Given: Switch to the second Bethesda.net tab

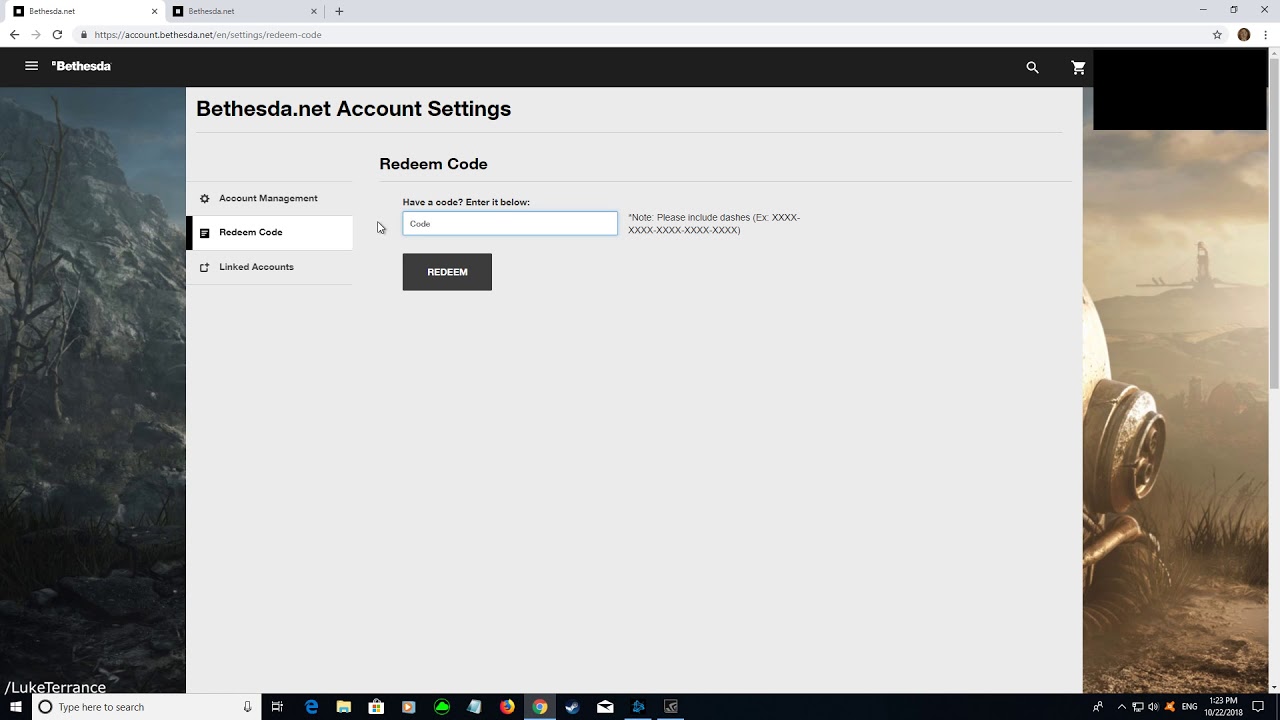Looking at the screenshot, I should [244, 11].
